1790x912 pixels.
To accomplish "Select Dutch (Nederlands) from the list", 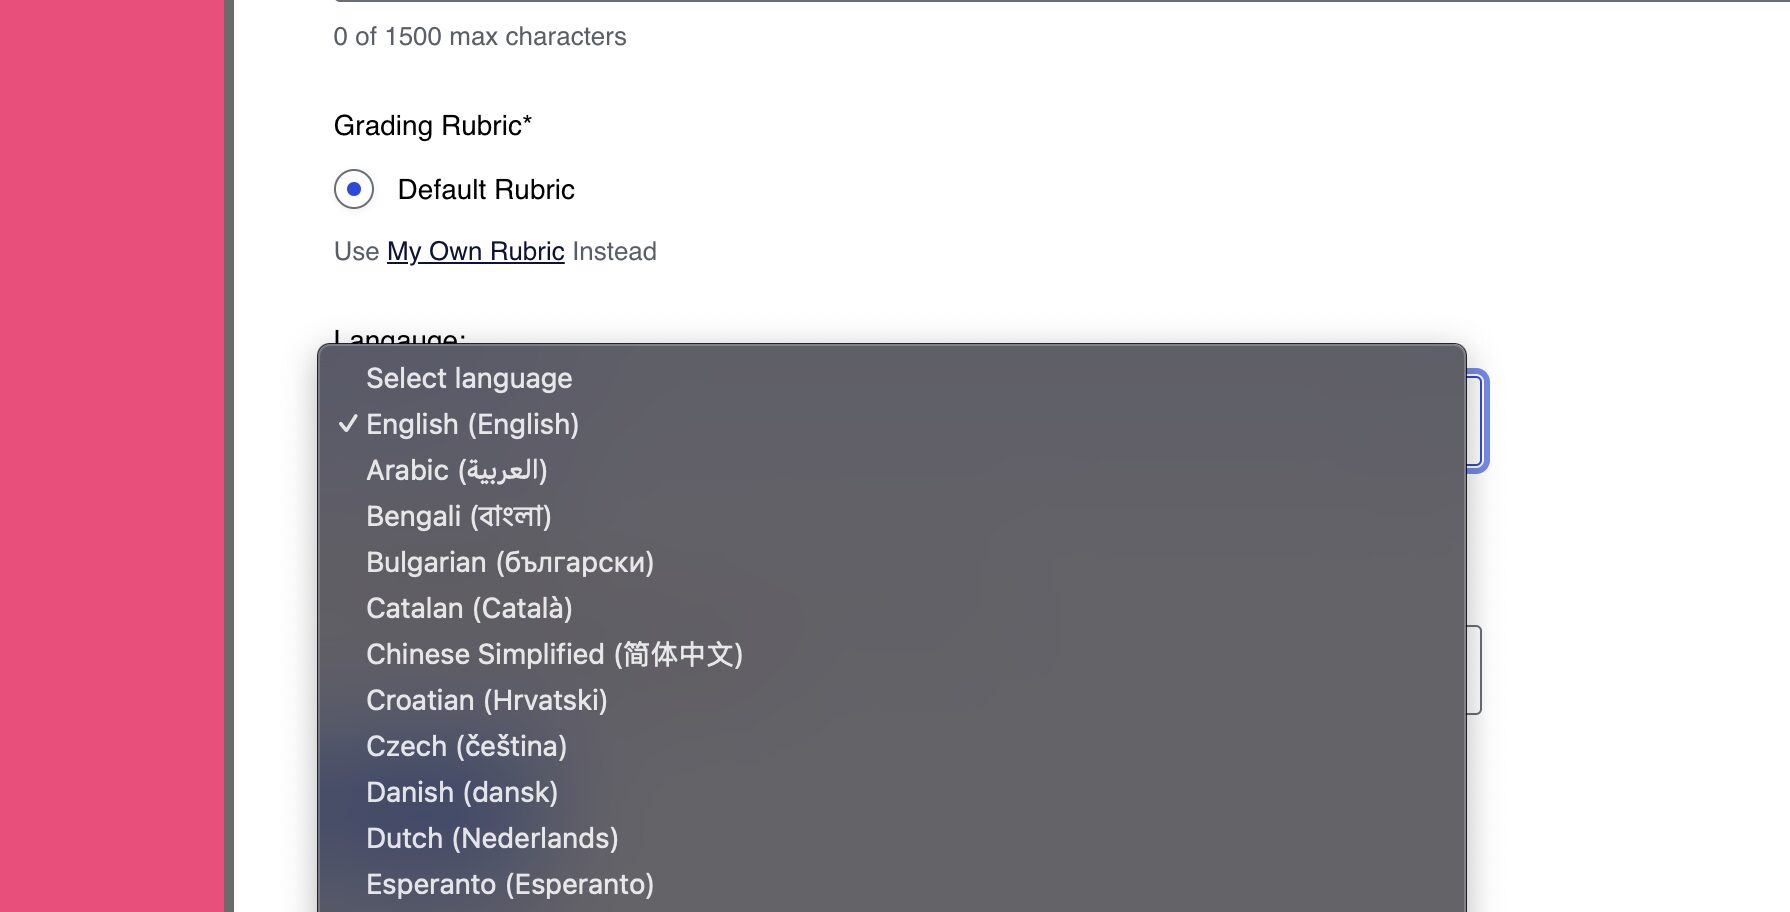I will coord(492,838).
